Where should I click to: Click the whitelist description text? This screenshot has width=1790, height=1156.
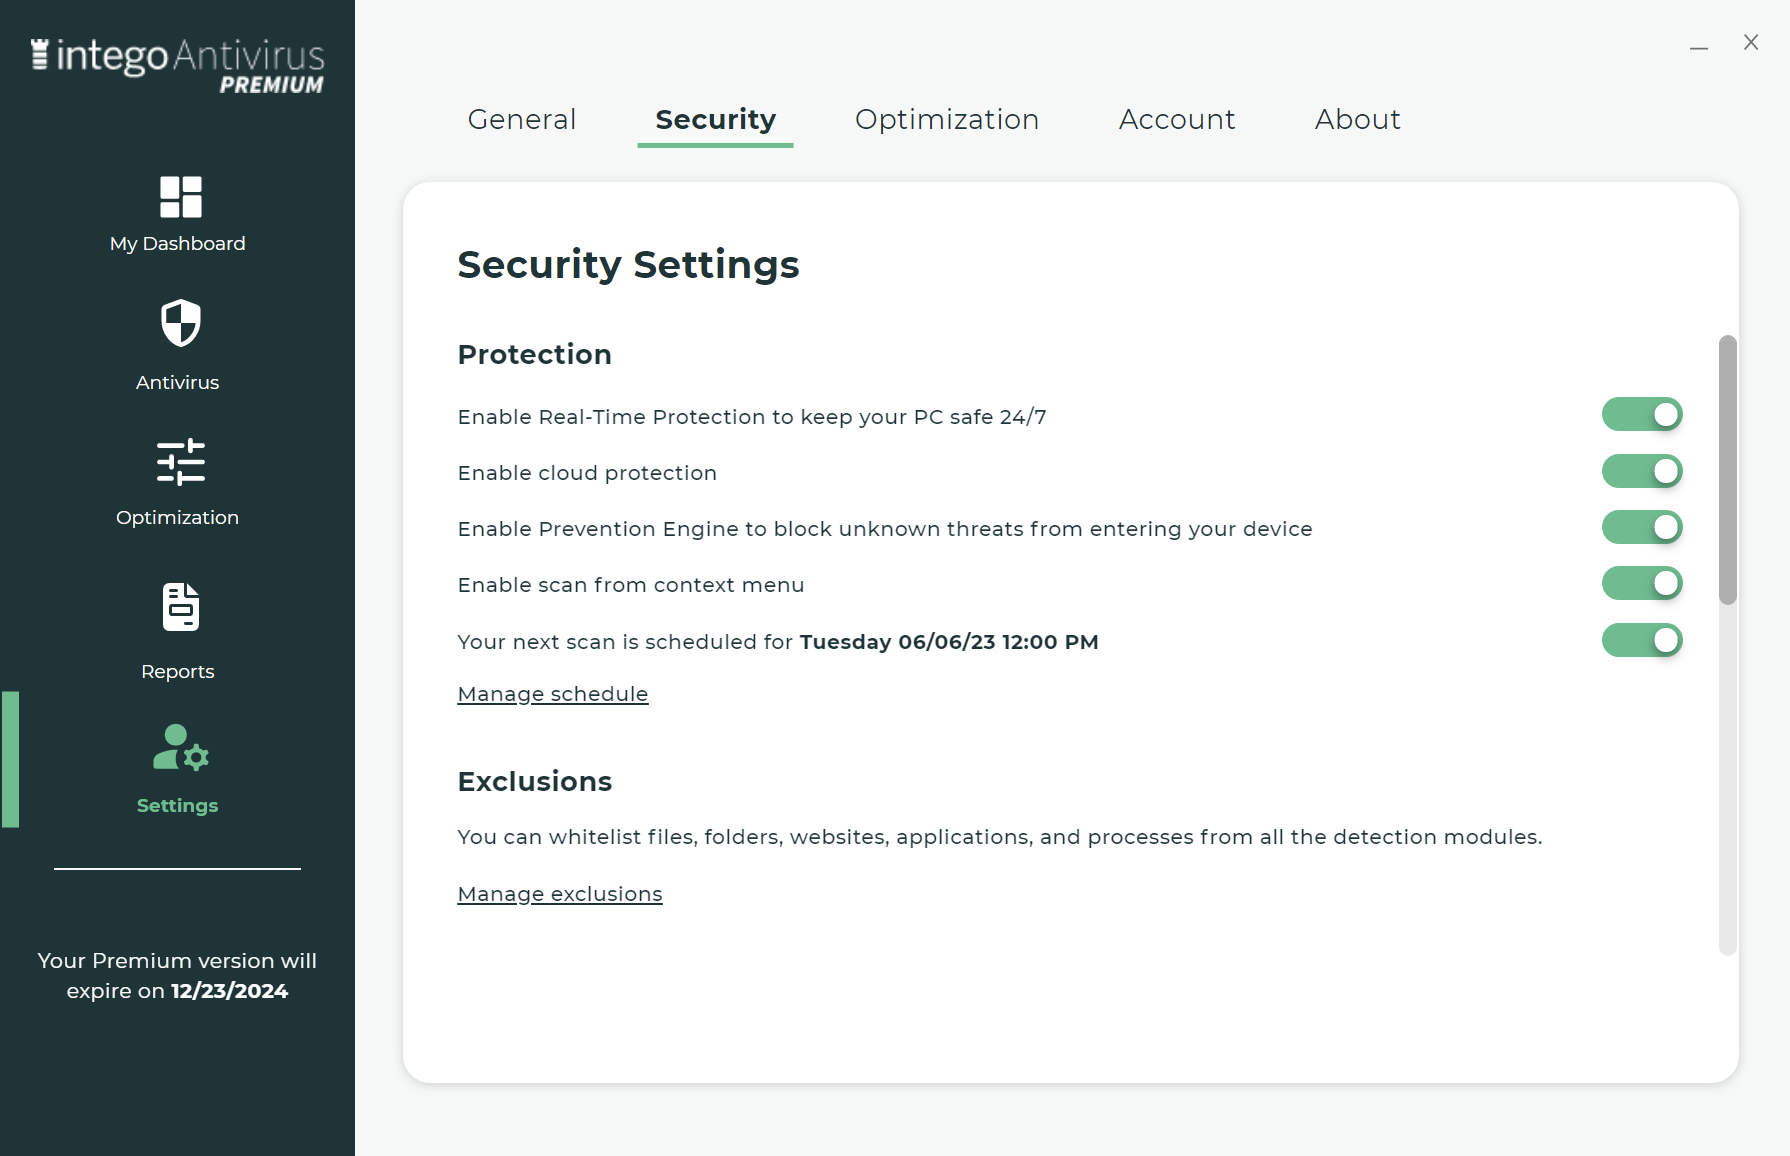pyautogui.click(x=1000, y=837)
